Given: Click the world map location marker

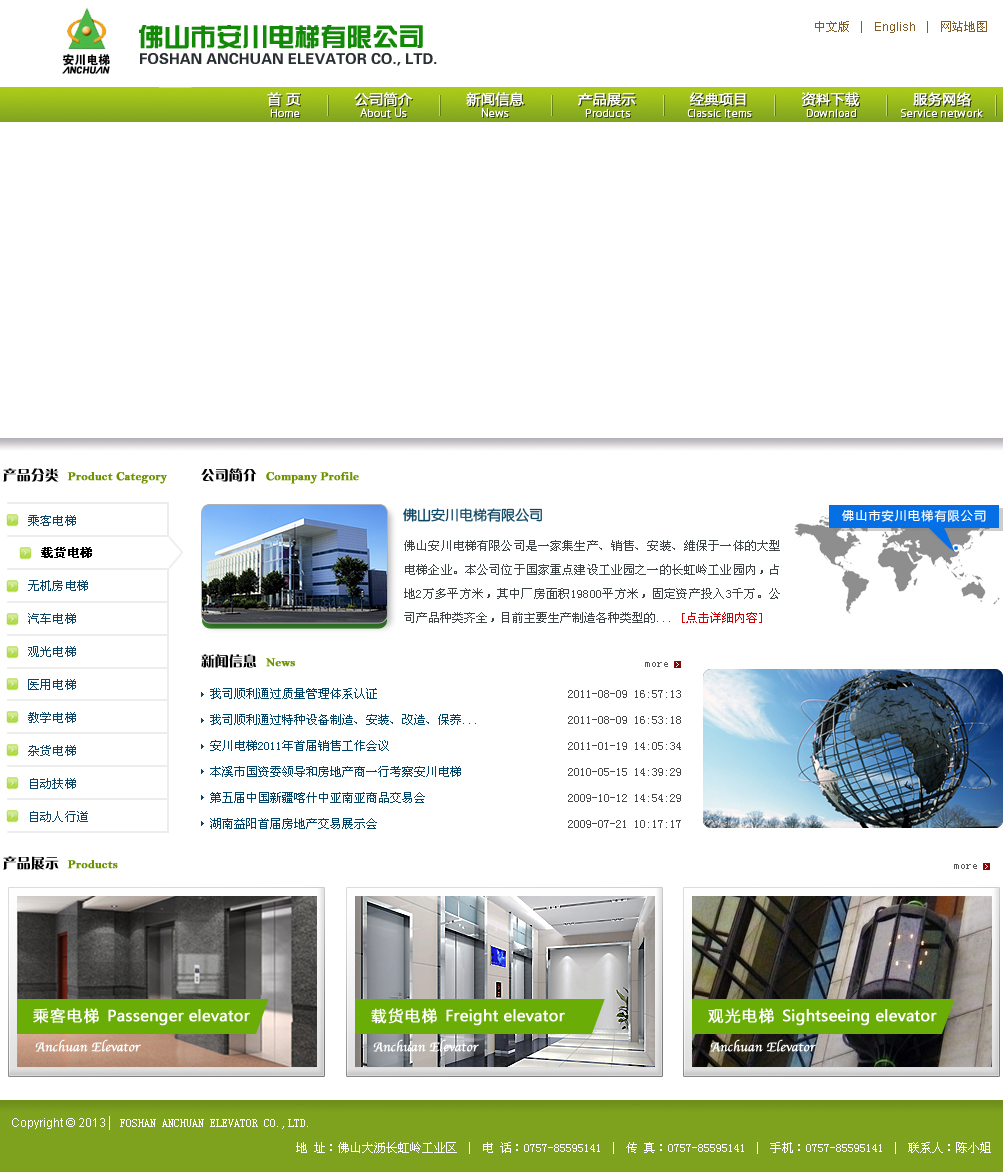Looking at the screenshot, I should (x=955, y=547).
